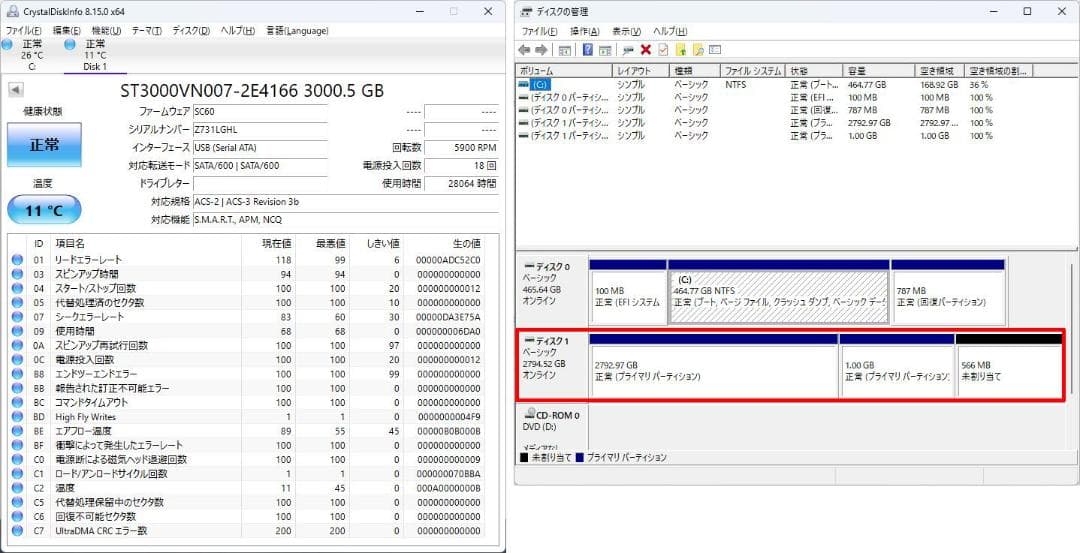The width and height of the screenshot is (1080, 553).
Task: Click the empty ドライブレター field
Action: coord(260,184)
